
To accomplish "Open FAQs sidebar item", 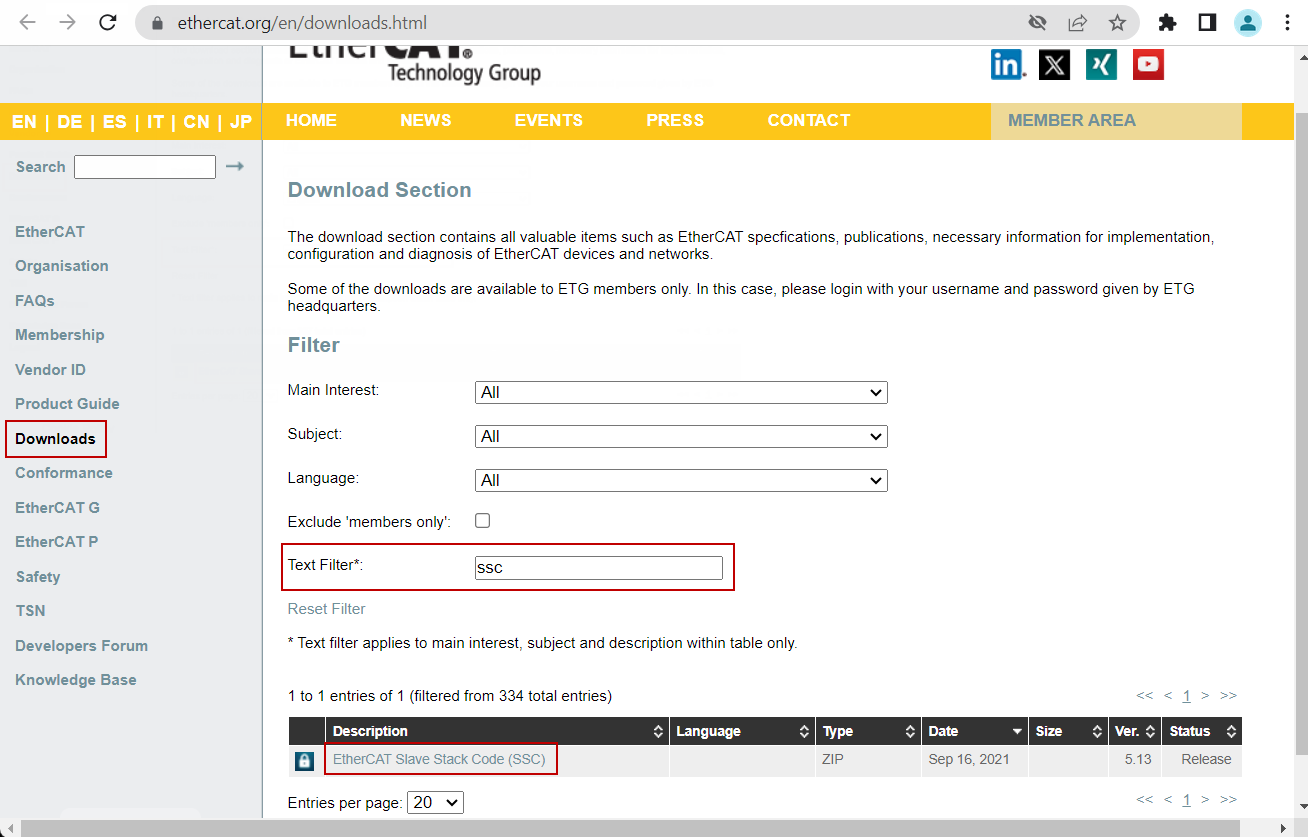I will click(35, 301).
